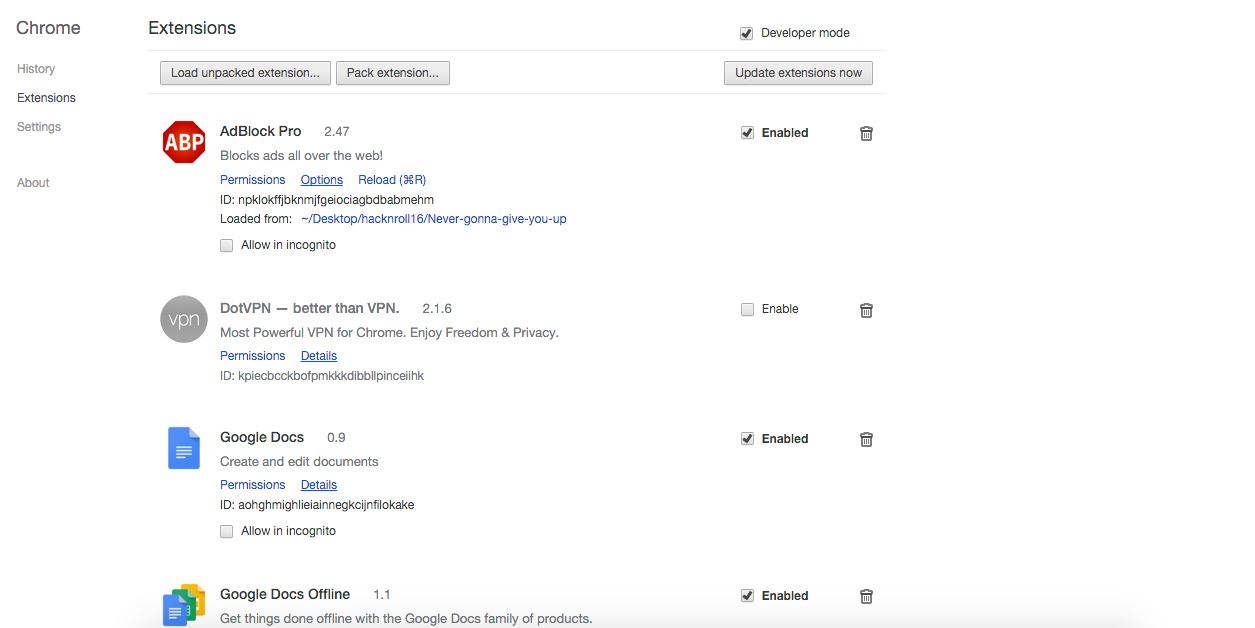The height and width of the screenshot is (628, 1255).
Task: Click DotVPN version 2.1.6
Action: click(x=437, y=309)
